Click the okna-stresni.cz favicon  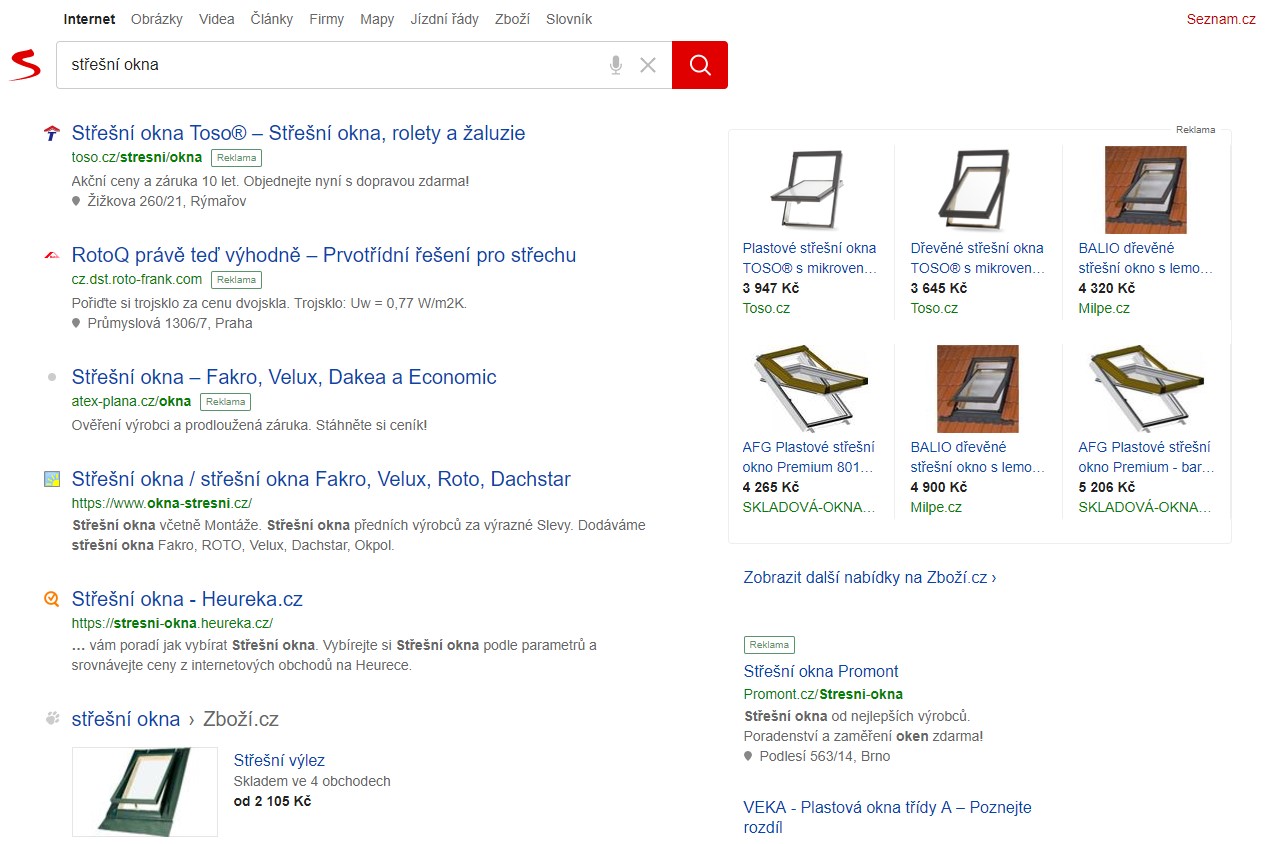pyautogui.click(x=52, y=480)
